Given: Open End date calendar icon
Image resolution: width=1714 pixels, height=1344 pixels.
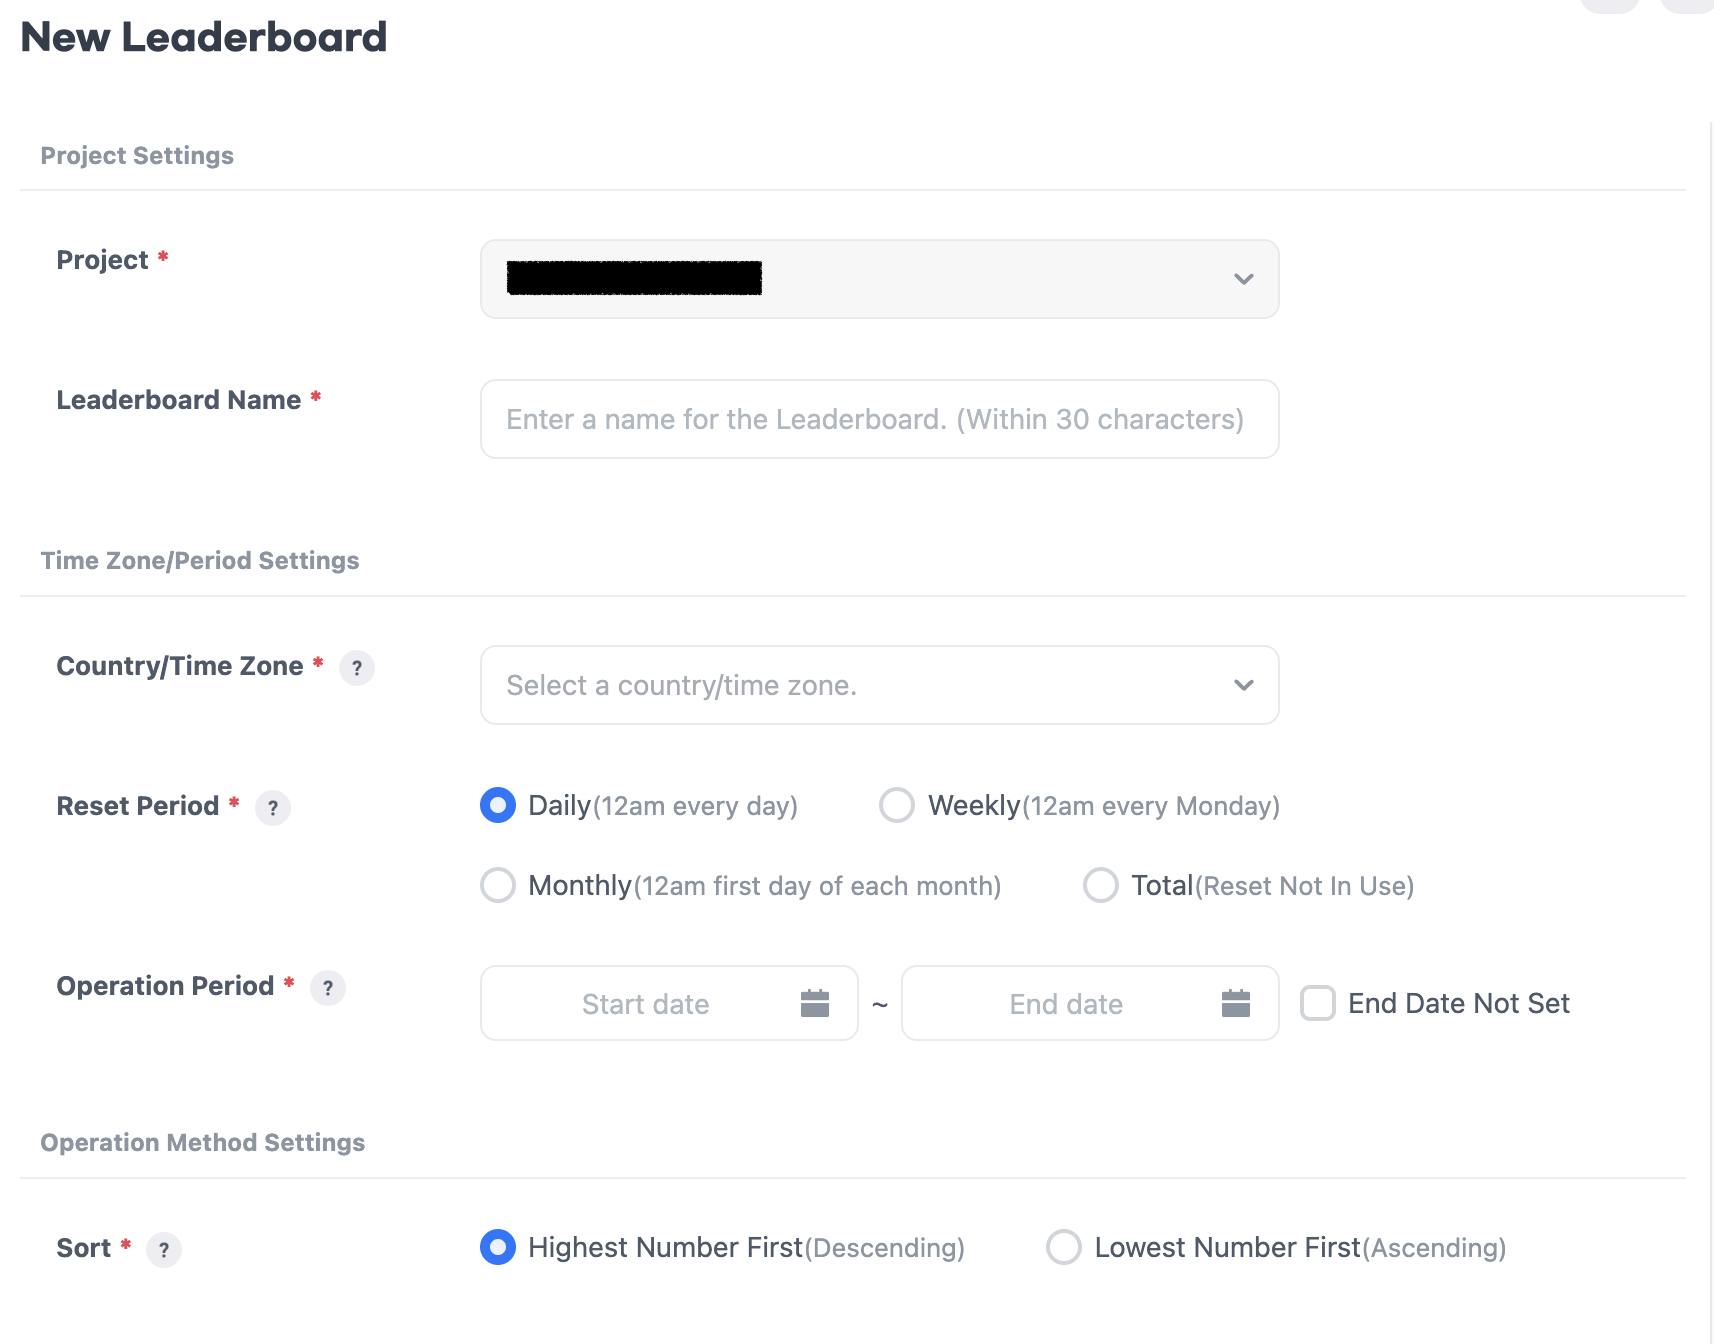Looking at the screenshot, I should coord(1236,1003).
